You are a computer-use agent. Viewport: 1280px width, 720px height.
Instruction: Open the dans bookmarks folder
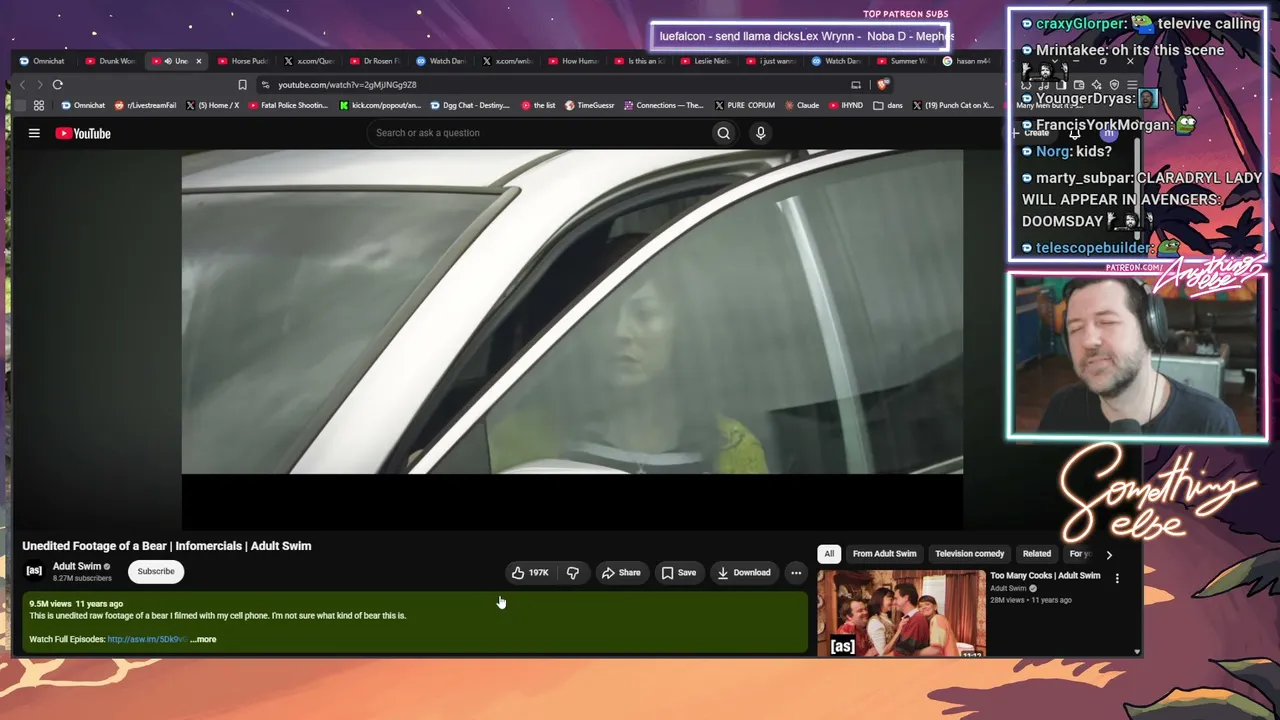pos(888,105)
